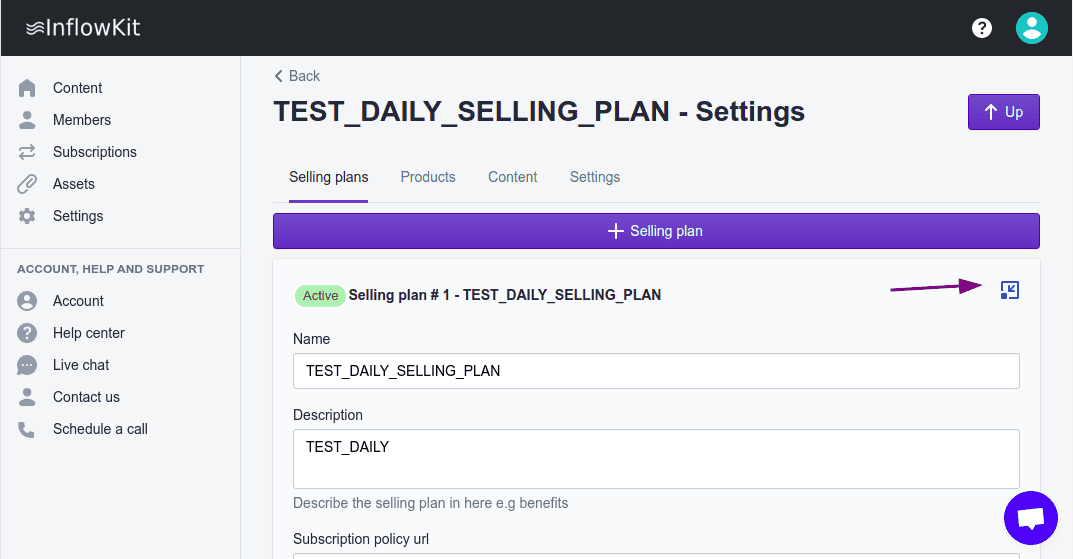Switch to the Content tab
This screenshot has width=1073, height=559.
[x=513, y=177]
